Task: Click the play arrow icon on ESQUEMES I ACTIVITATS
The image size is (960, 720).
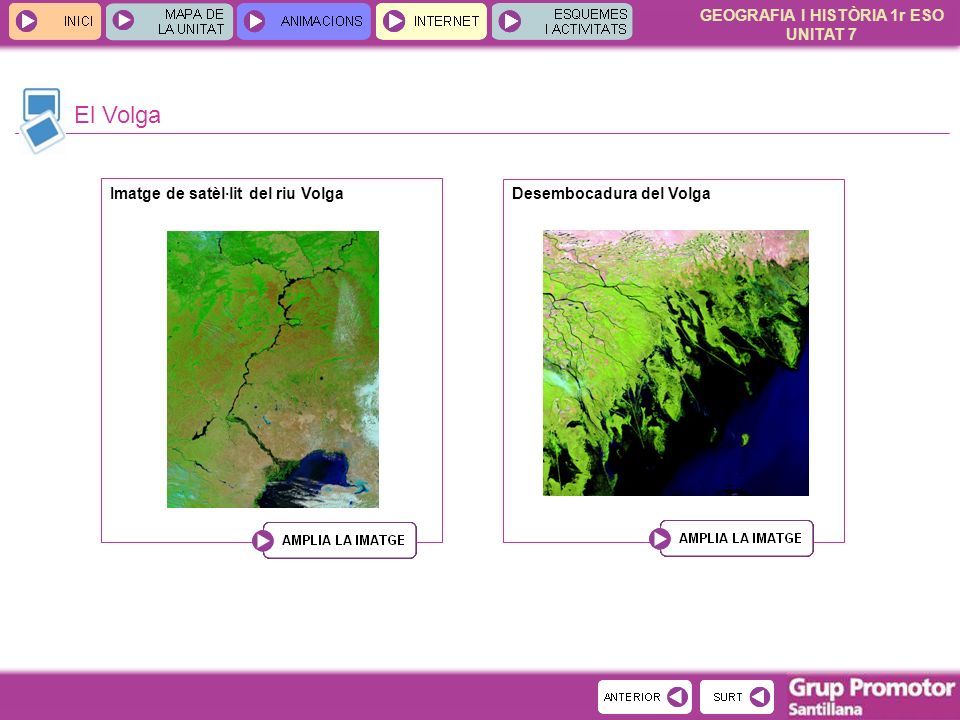Action: click(x=509, y=21)
